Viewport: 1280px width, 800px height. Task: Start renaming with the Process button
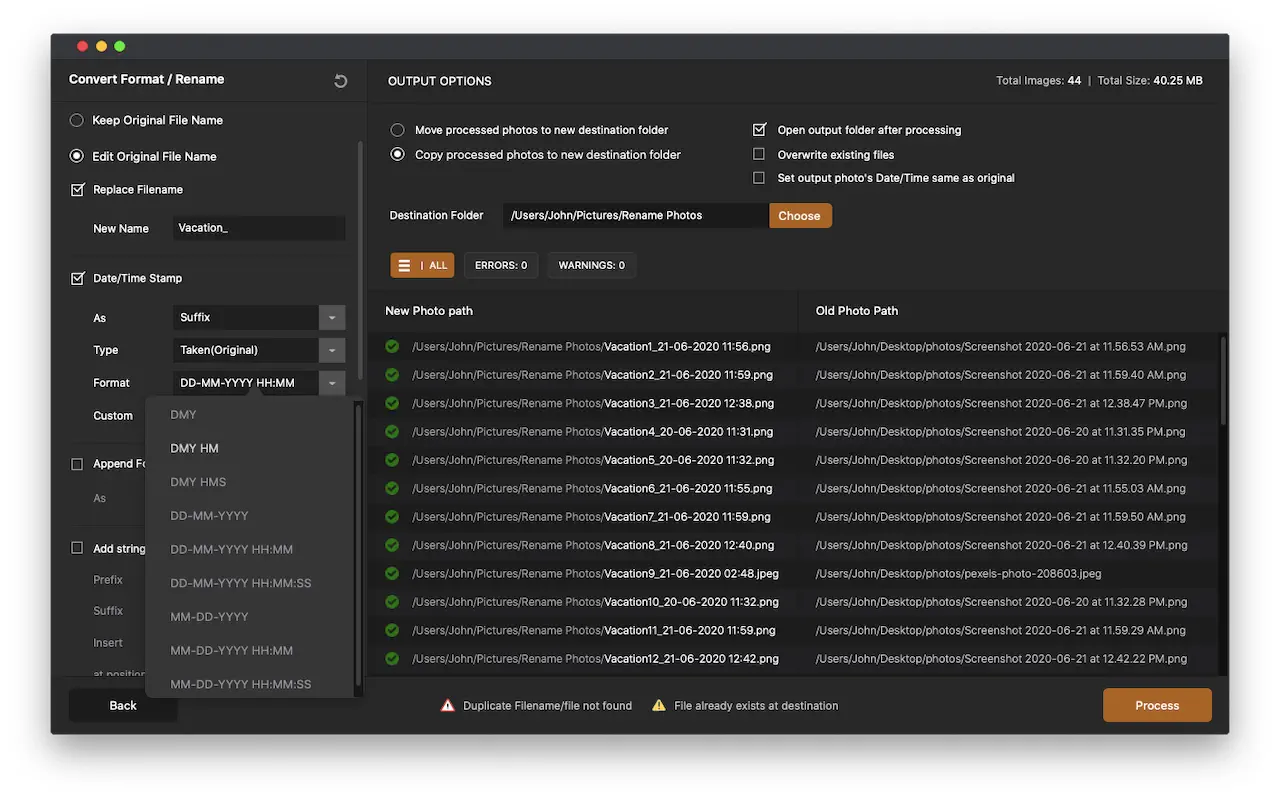pos(1157,705)
